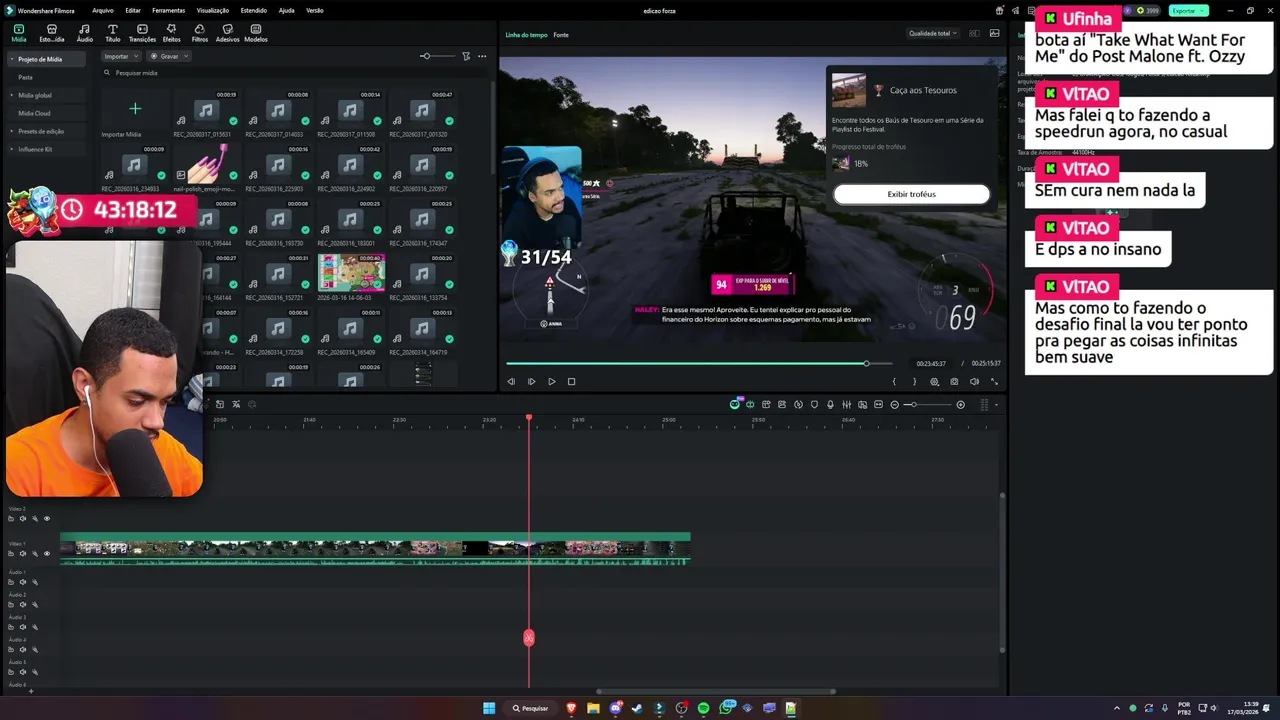Open the Arquivo menu
1280x720 pixels.
[x=102, y=10]
